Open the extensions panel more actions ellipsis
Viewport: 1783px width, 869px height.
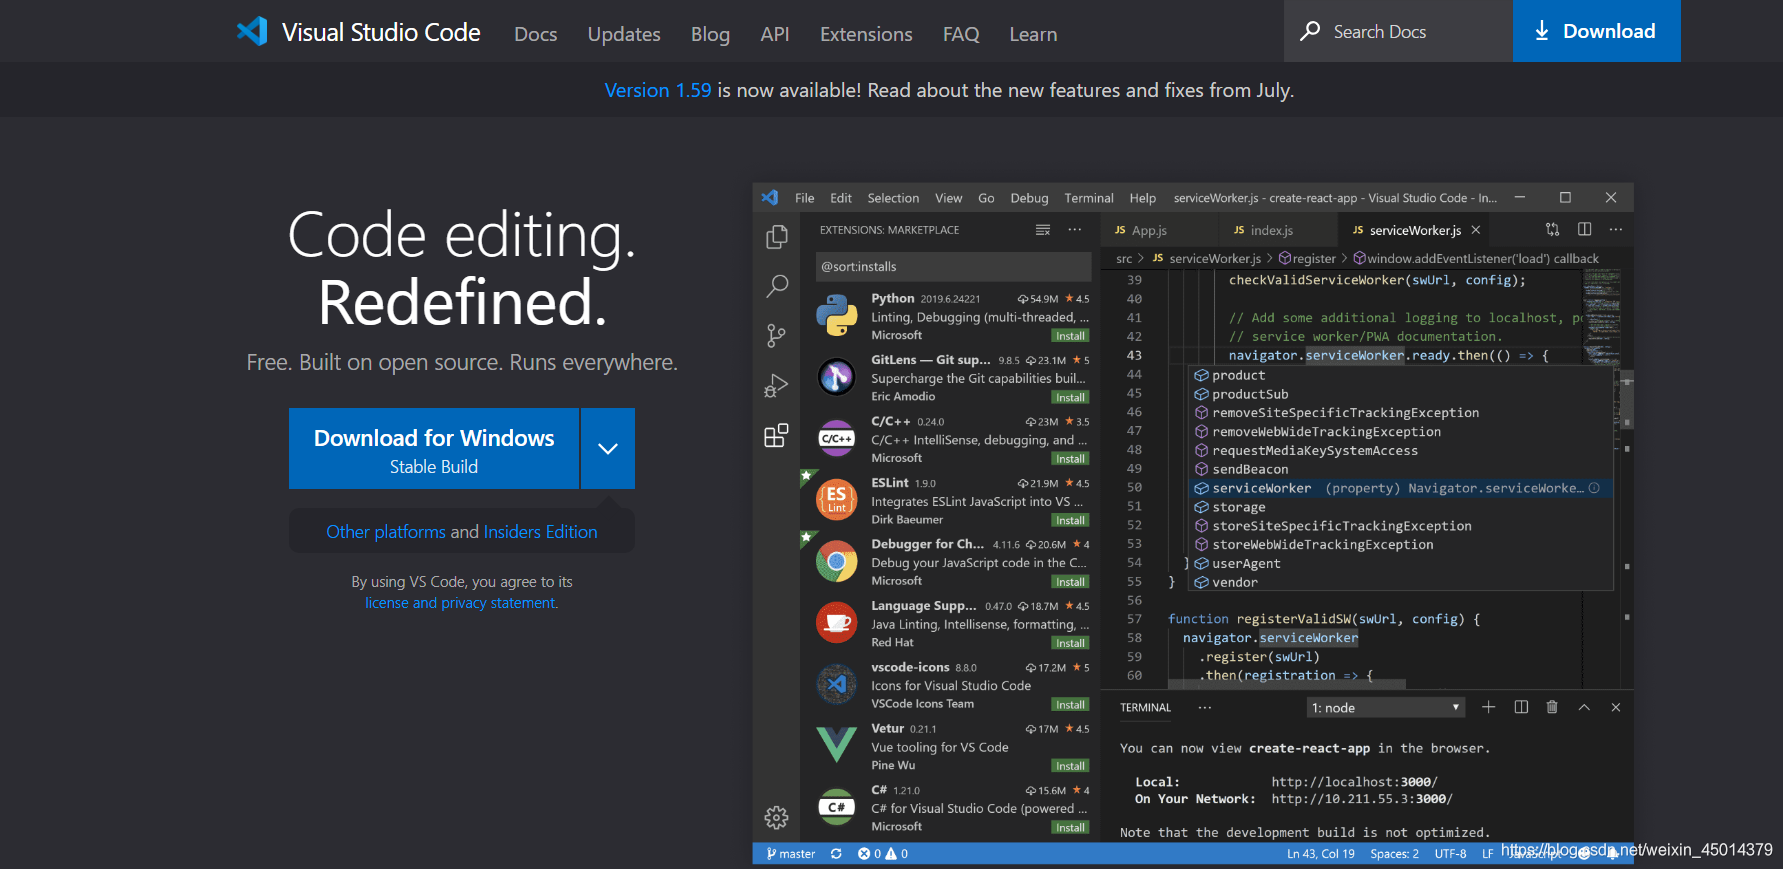1075,230
